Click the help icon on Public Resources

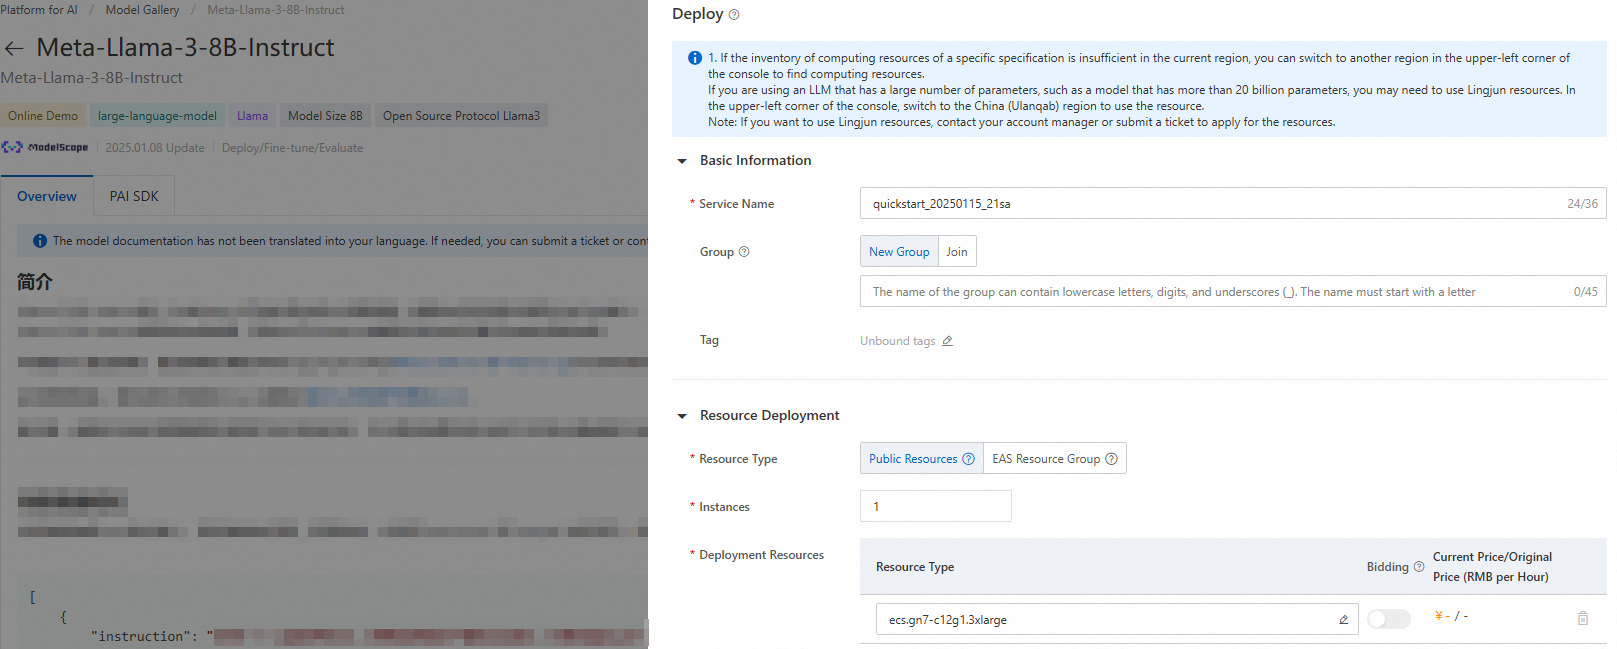tap(968, 459)
